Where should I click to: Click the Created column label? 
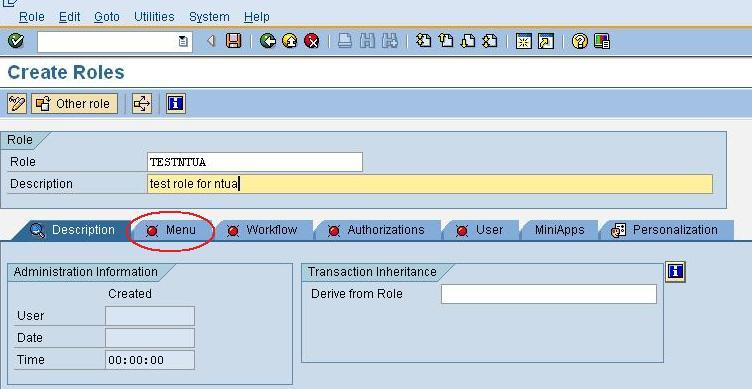[129, 294]
